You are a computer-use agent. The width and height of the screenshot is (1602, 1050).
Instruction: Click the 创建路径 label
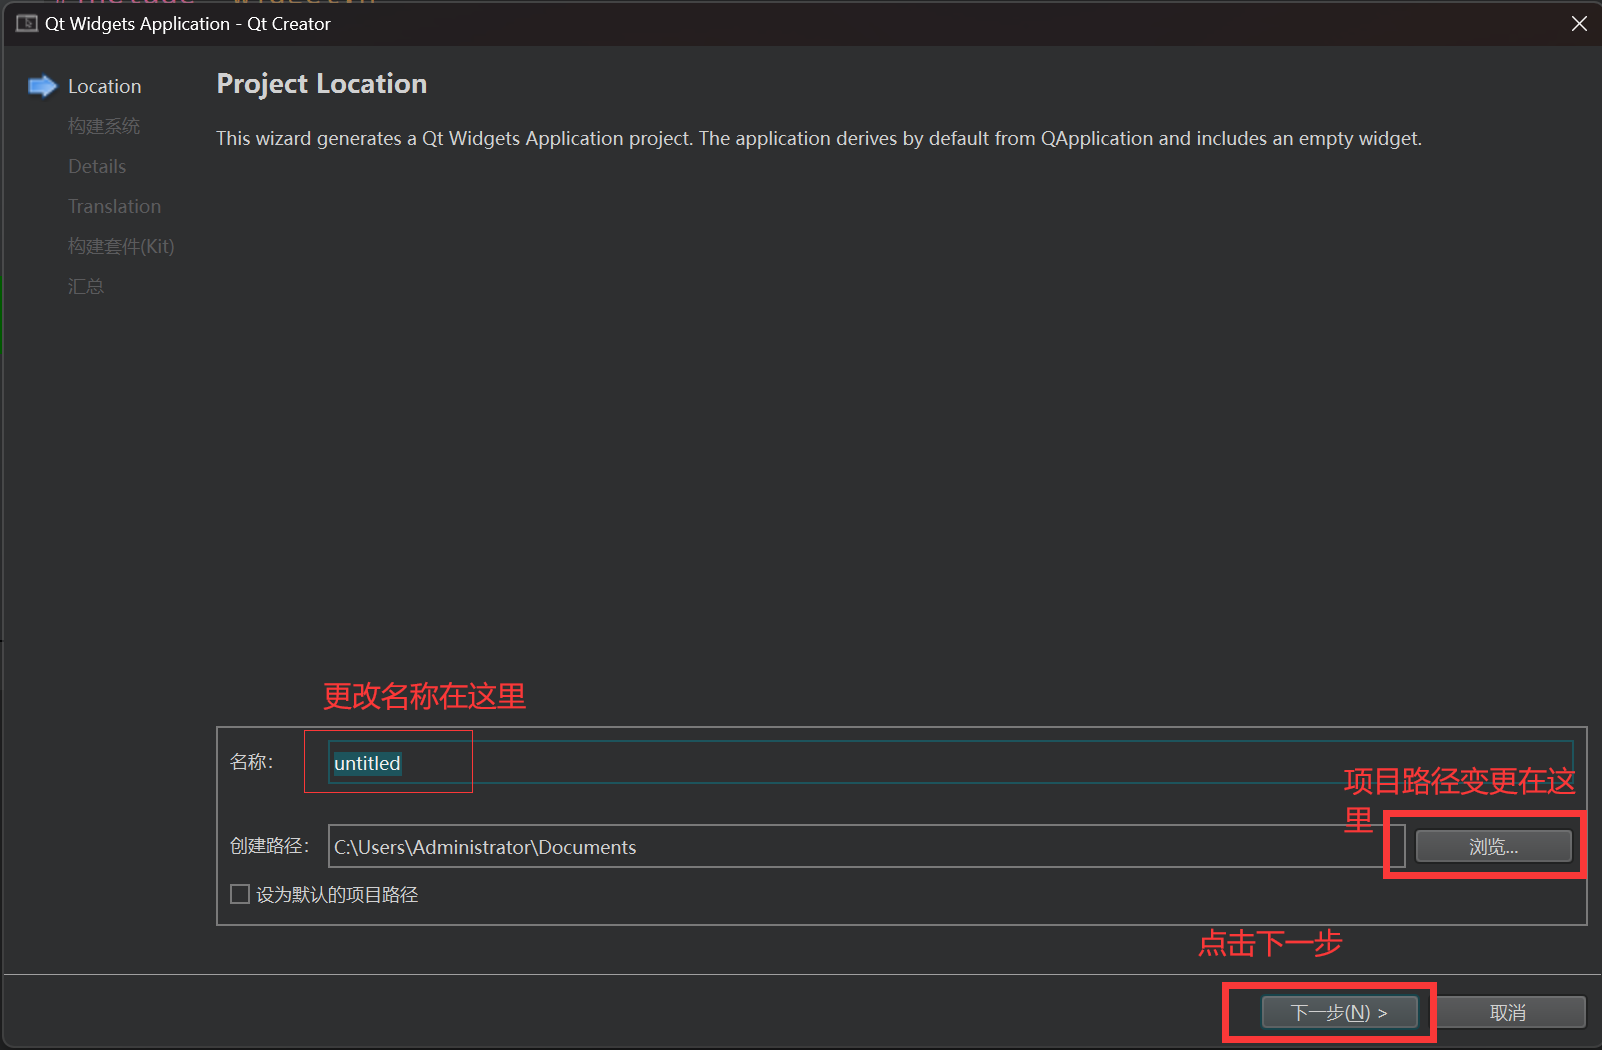pyautogui.click(x=269, y=846)
